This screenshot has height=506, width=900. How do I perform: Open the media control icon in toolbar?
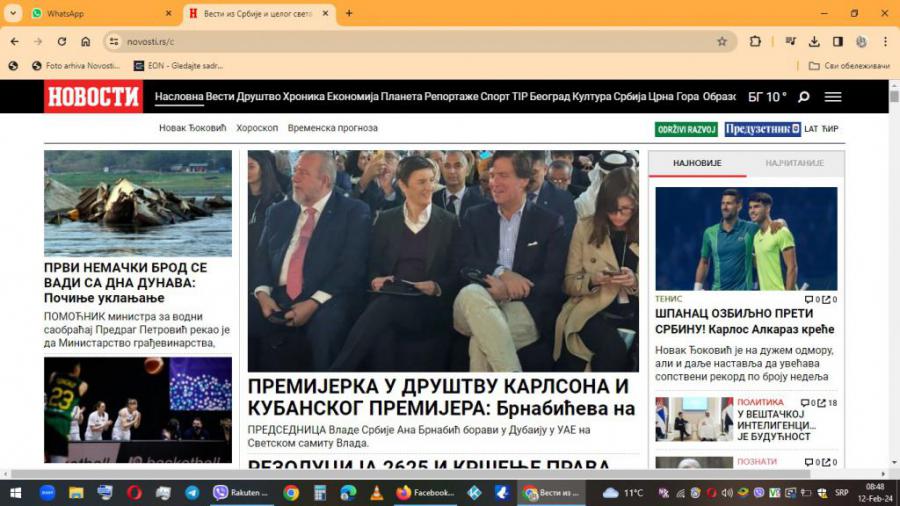[790, 41]
